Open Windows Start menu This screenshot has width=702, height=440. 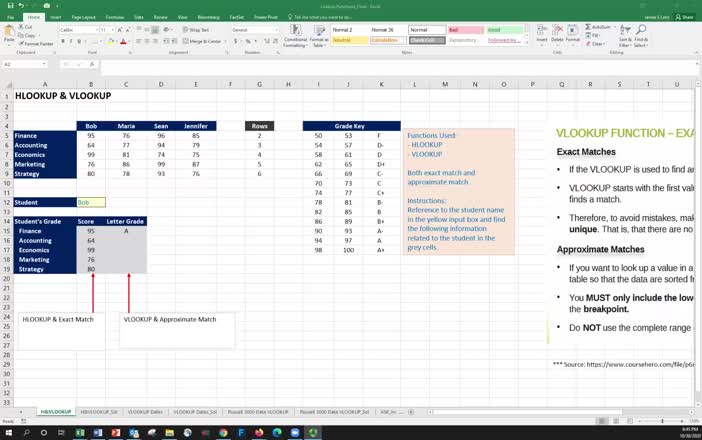pyautogui.click(x=9, y=433)
